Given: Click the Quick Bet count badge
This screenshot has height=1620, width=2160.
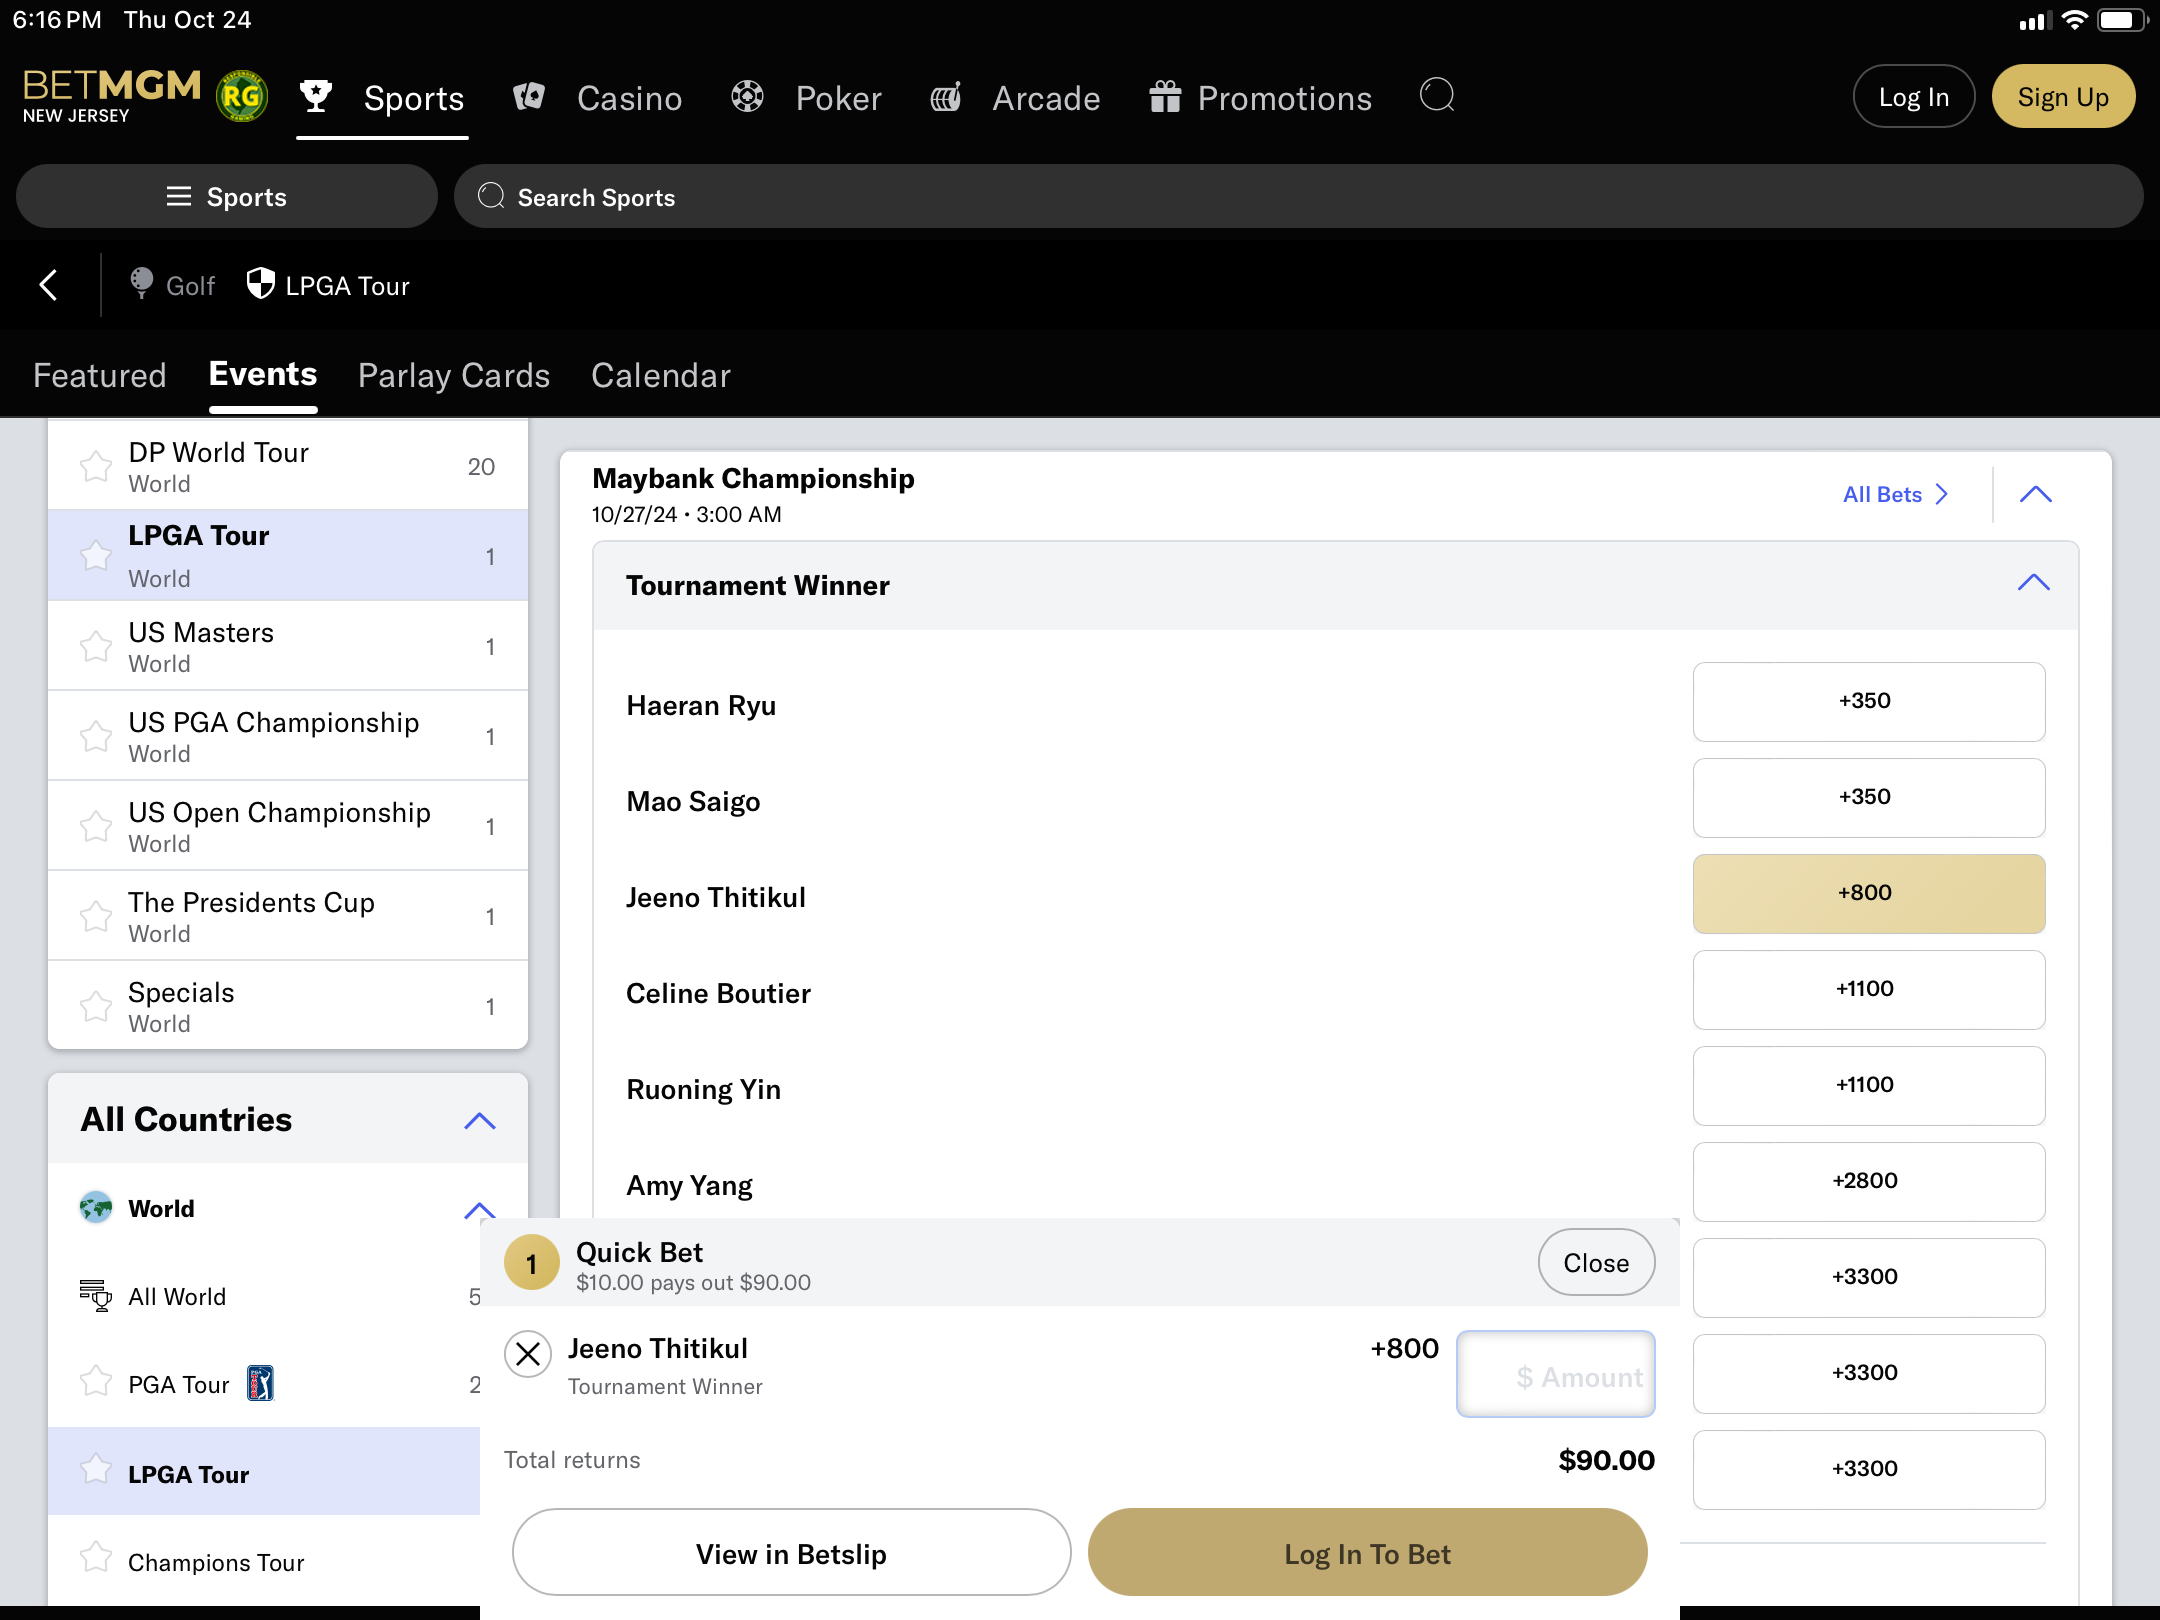Looking at the screenshot, I should pos(531,1263).
